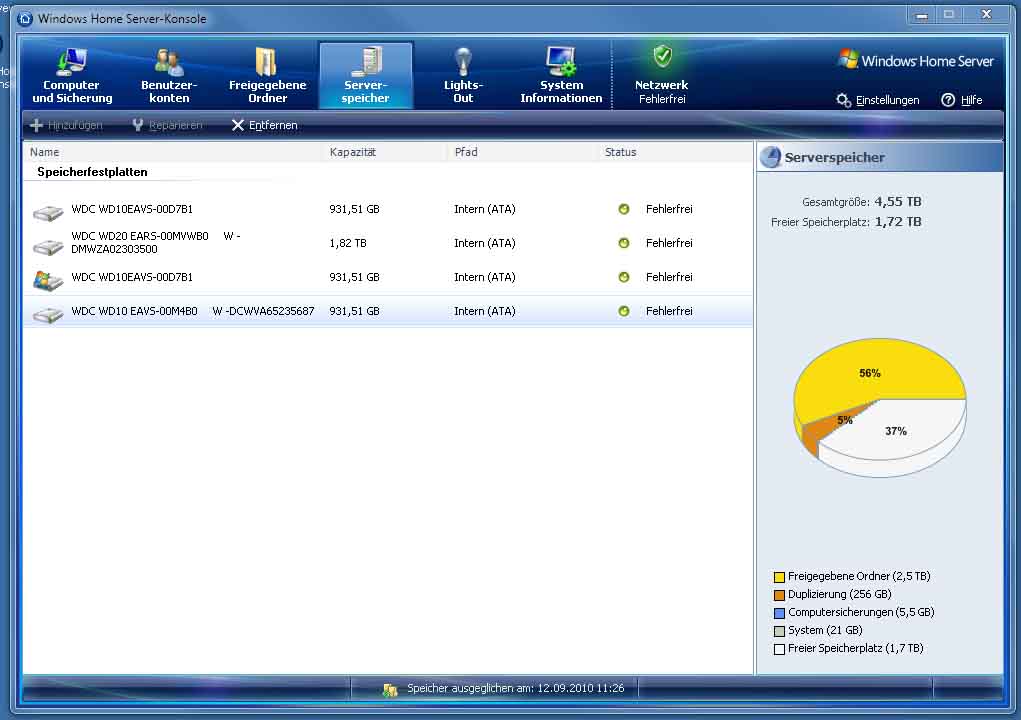Click the white Freier Speicherplatz legend swatch
Viewport: 1021px width, 720px height.
pyautogui.click(x=779, y=649)
